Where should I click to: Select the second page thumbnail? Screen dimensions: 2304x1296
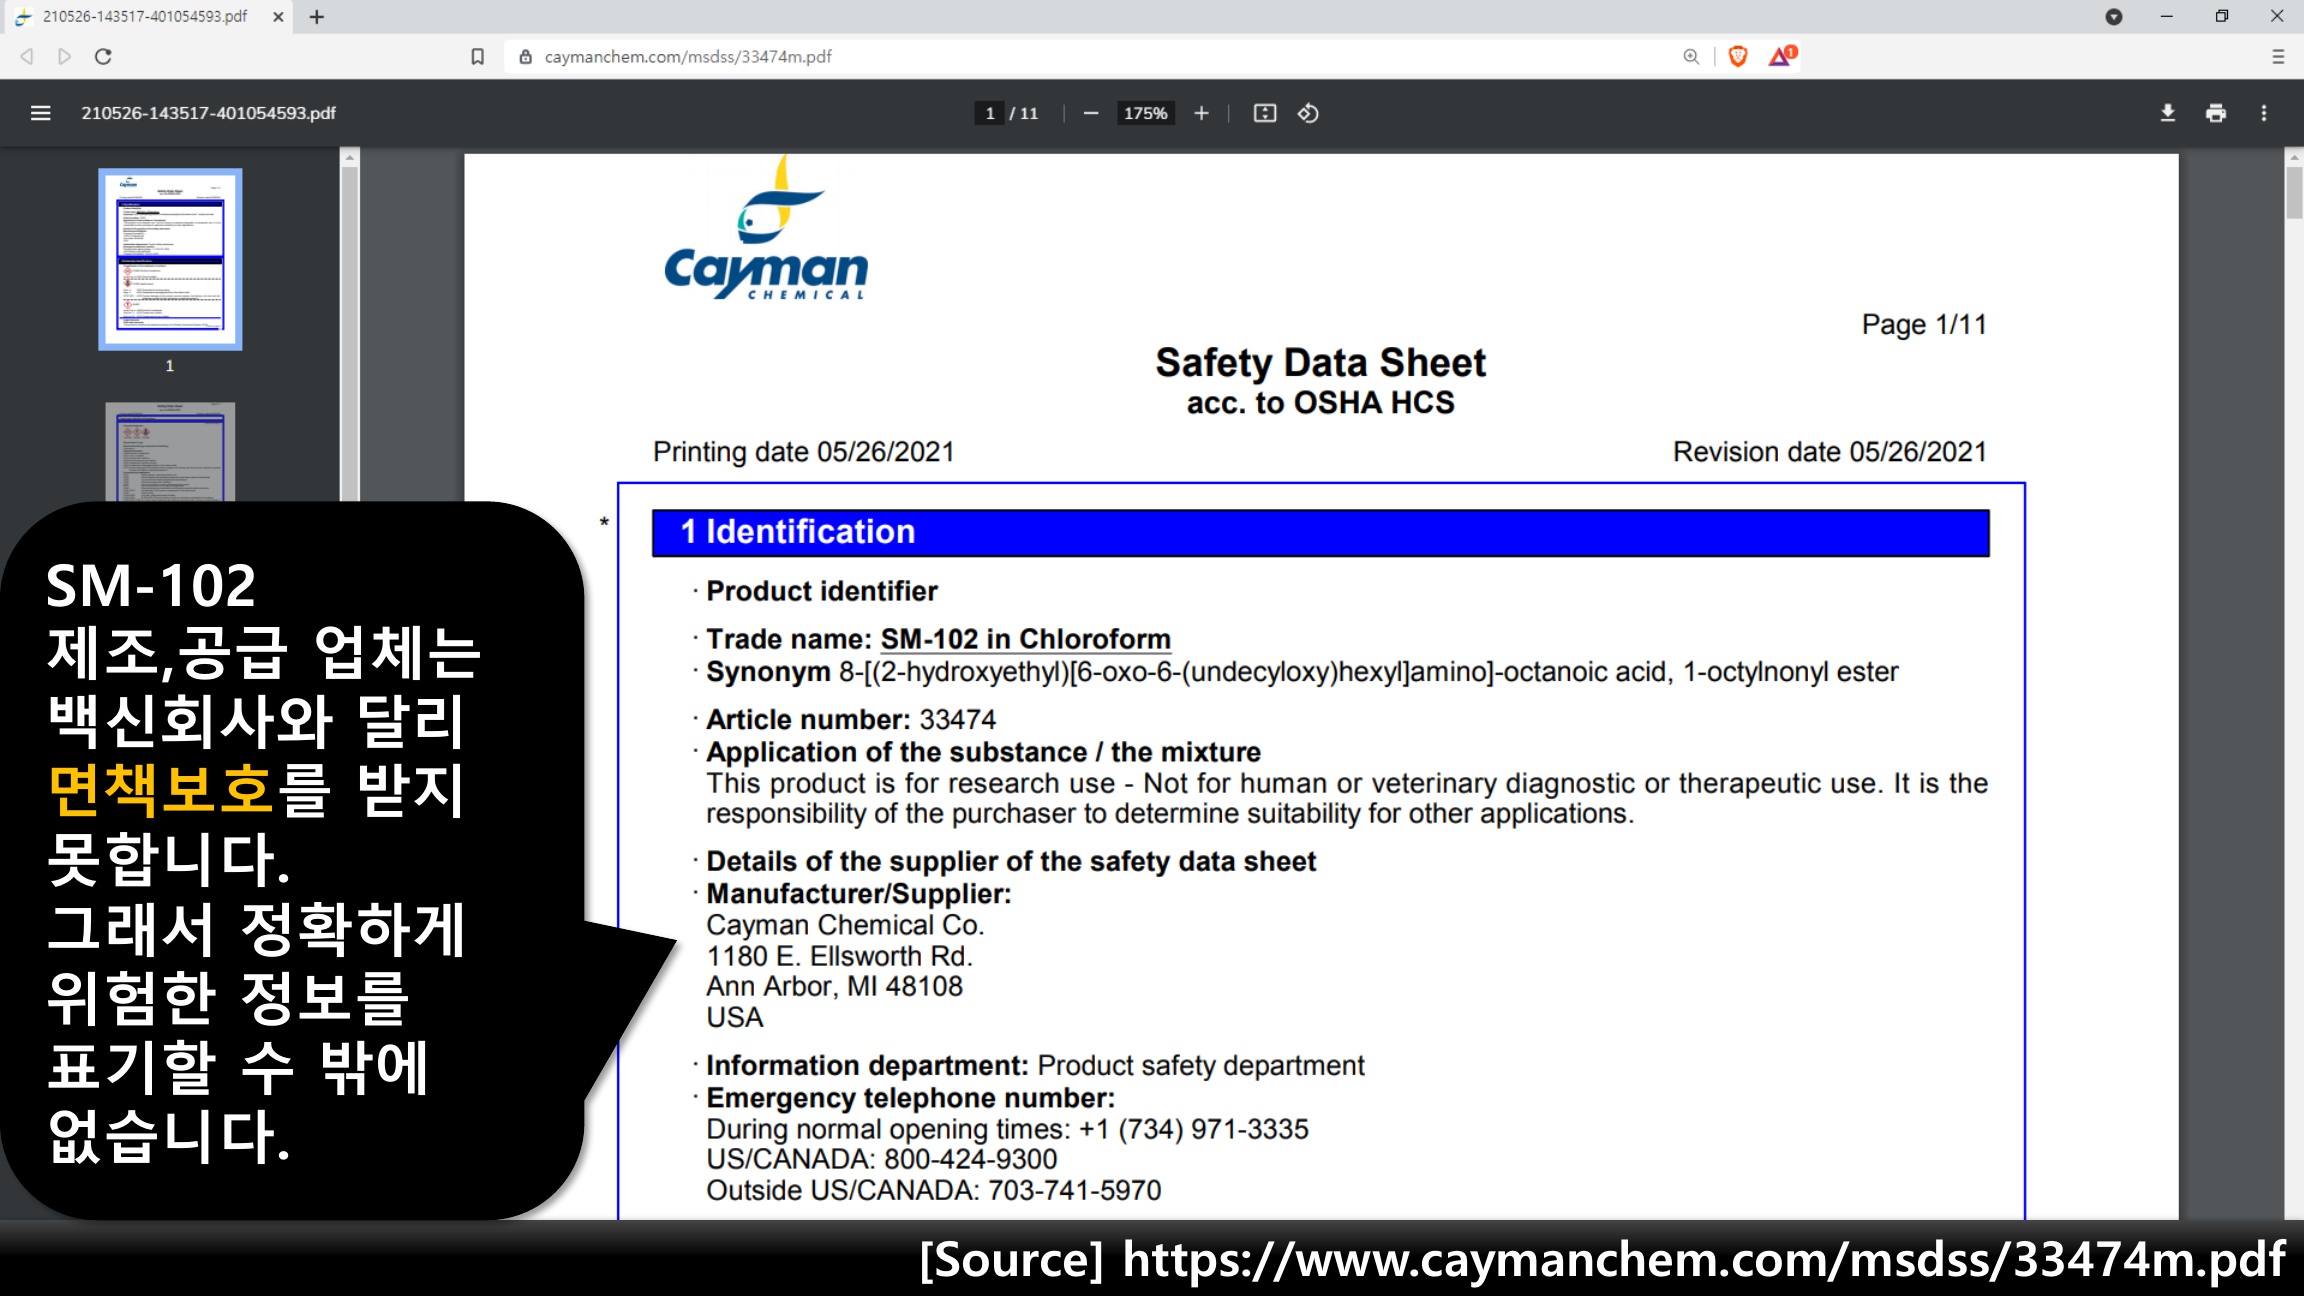pos(170,451)
